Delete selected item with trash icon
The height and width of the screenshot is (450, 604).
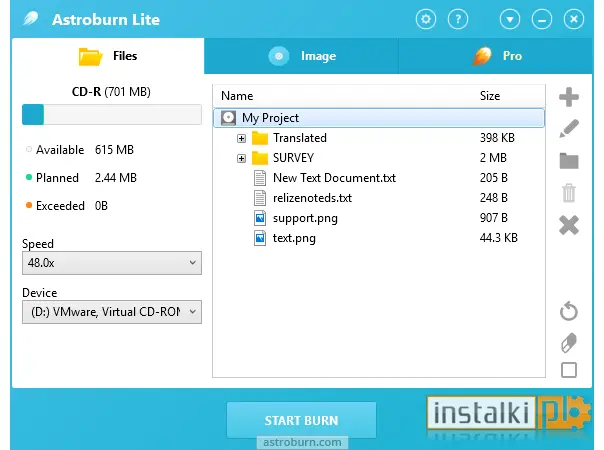pos(569,193)
